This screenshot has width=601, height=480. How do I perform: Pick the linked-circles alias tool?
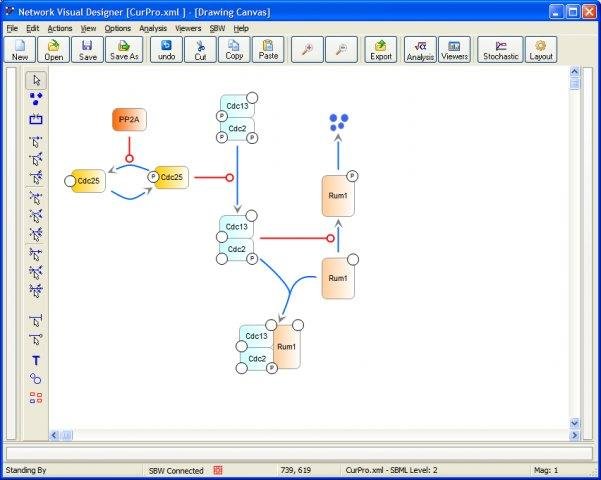[x=36, y=379]
